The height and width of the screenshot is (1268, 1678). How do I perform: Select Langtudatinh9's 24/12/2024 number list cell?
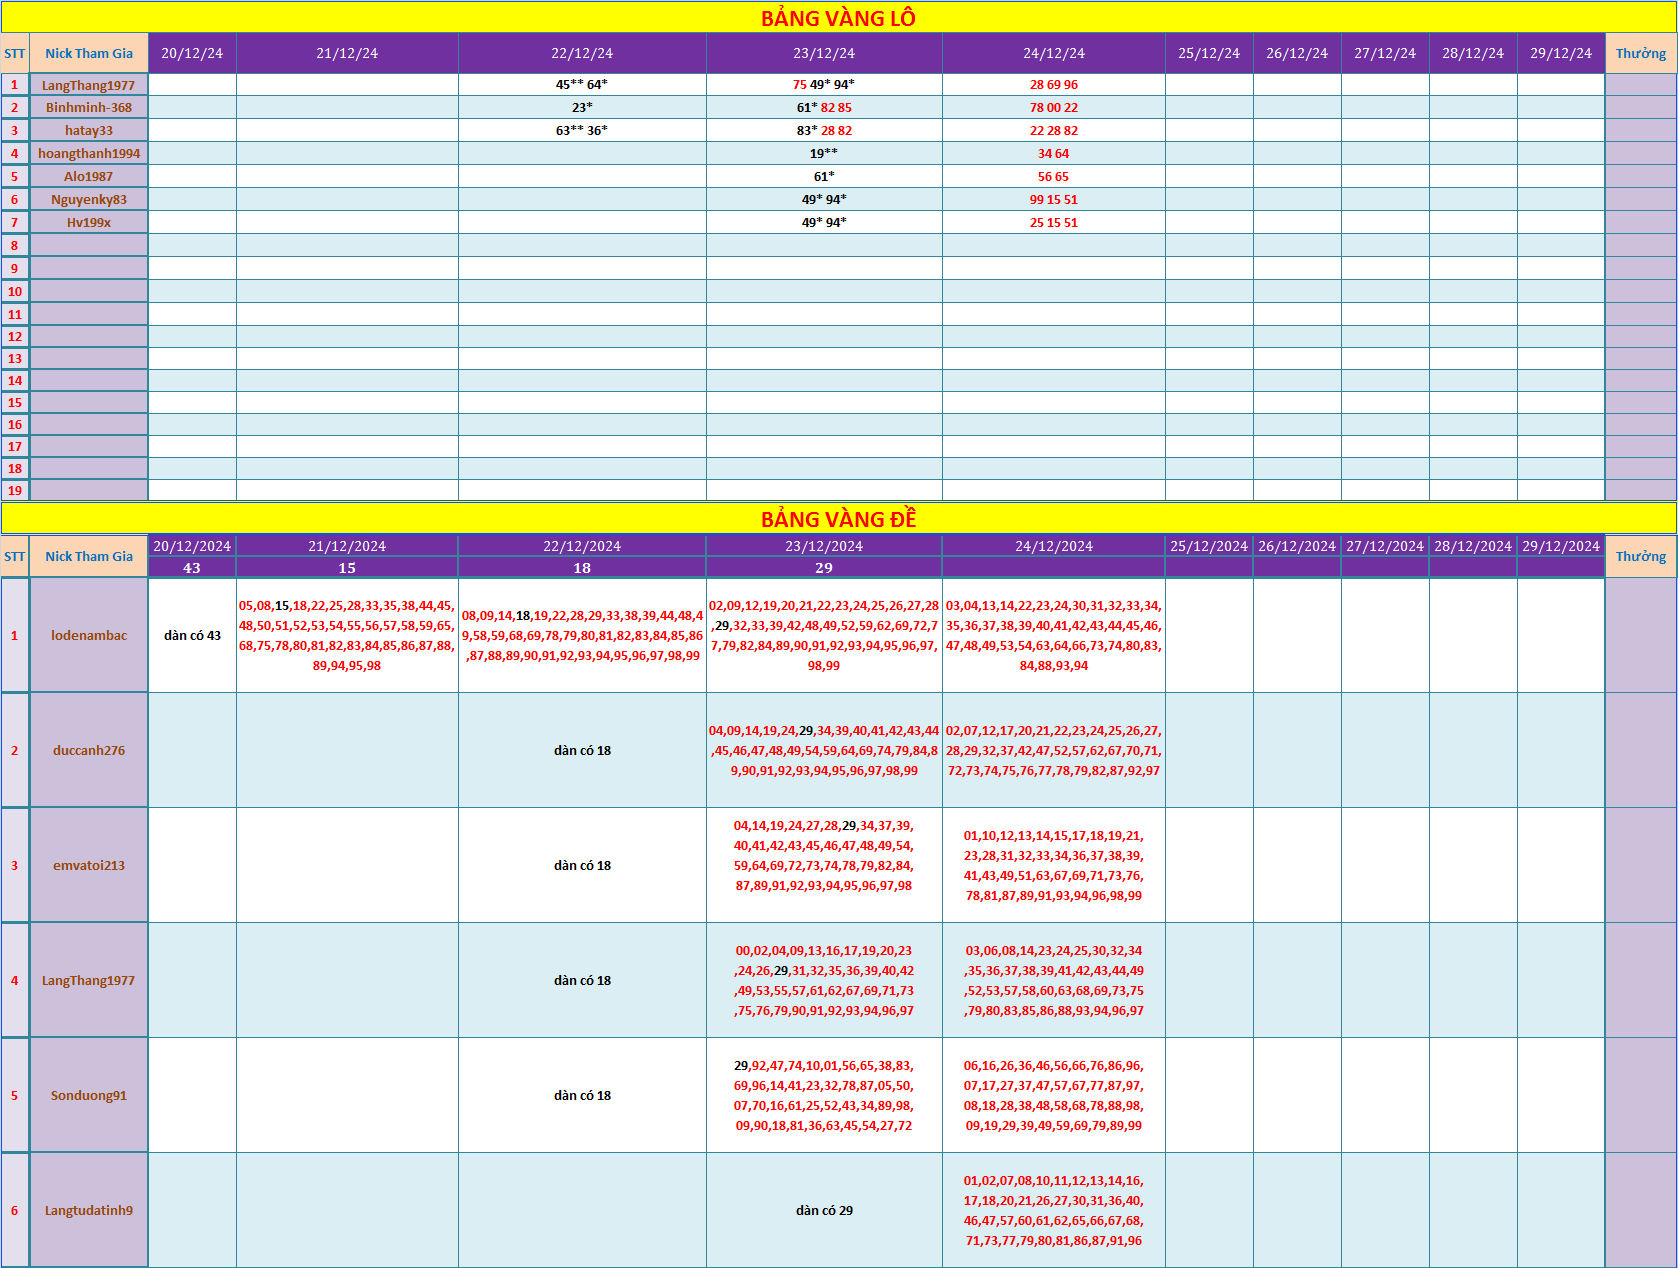(1054, 1210)
